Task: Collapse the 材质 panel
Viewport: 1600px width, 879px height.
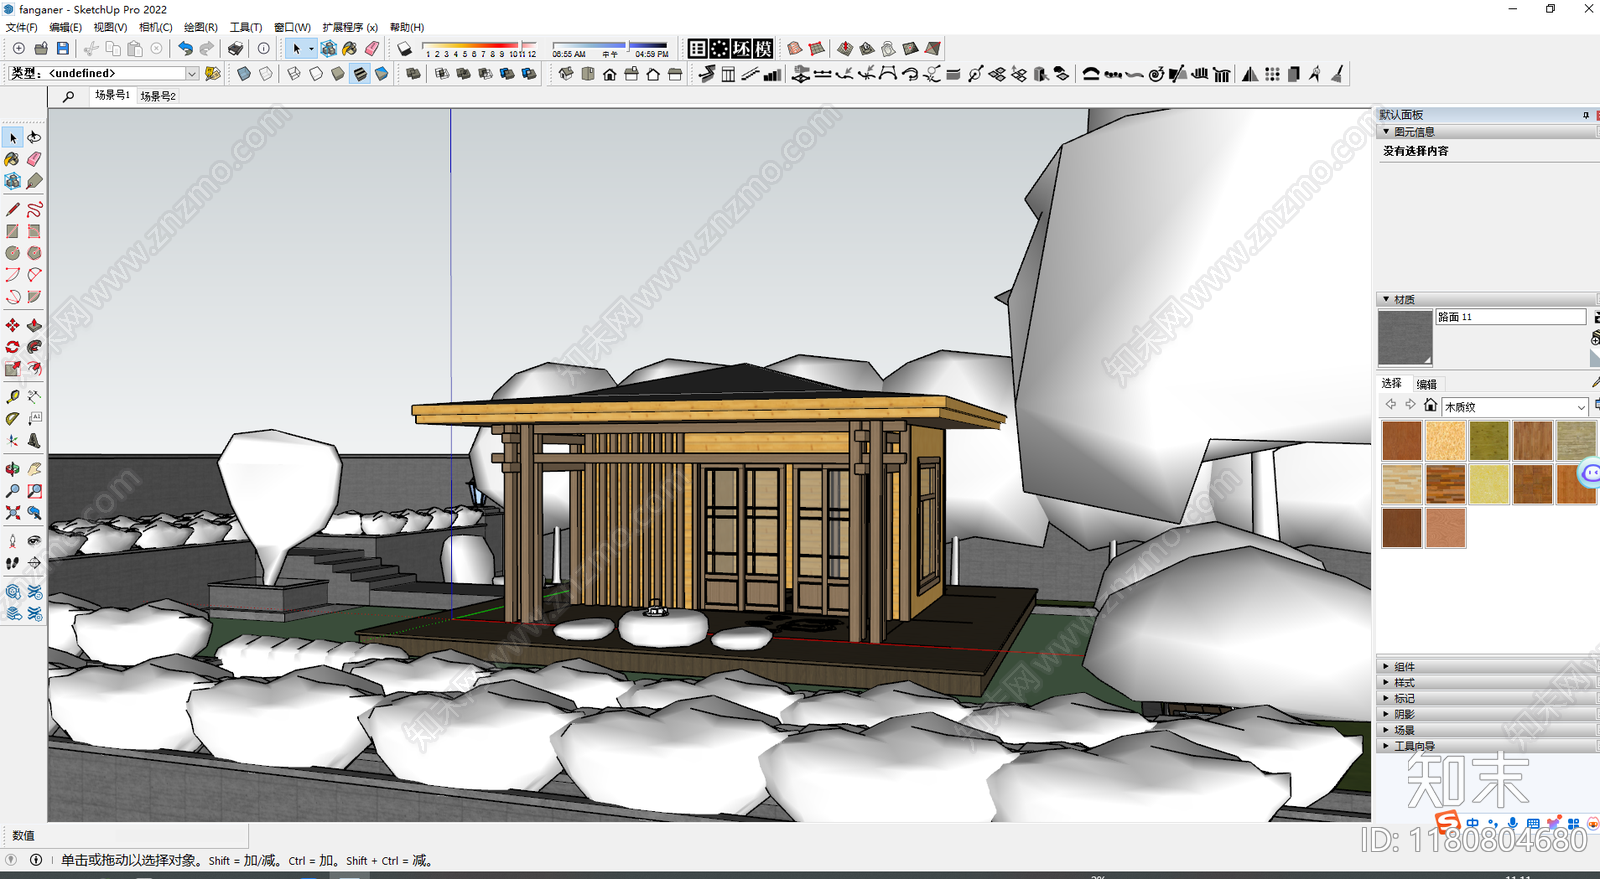Action: [1386, 299]
